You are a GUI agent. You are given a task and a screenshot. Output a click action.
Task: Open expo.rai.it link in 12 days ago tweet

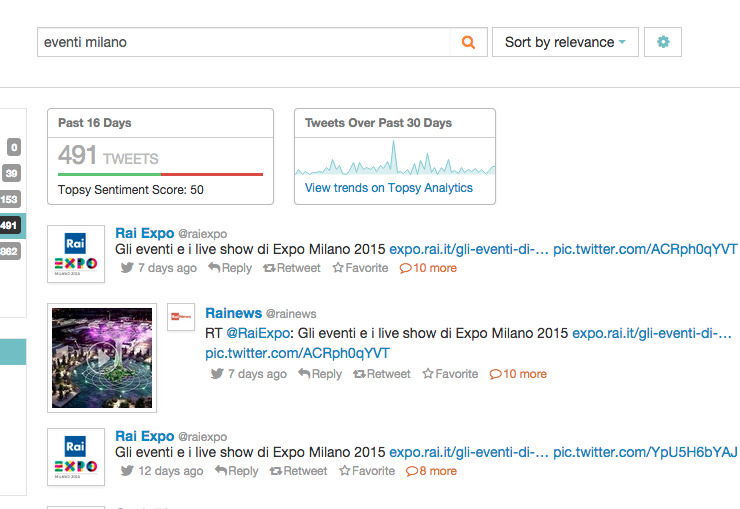tap(469, 452)
